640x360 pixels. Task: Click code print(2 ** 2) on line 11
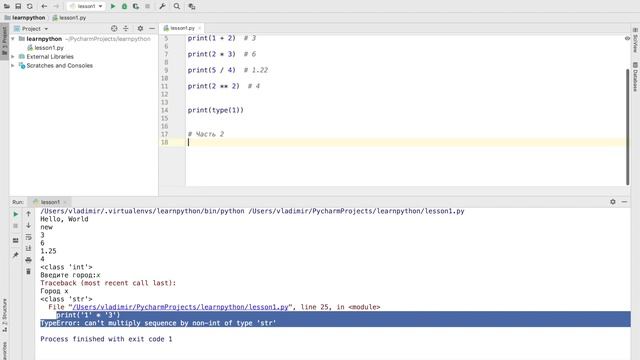click(213, 86)
